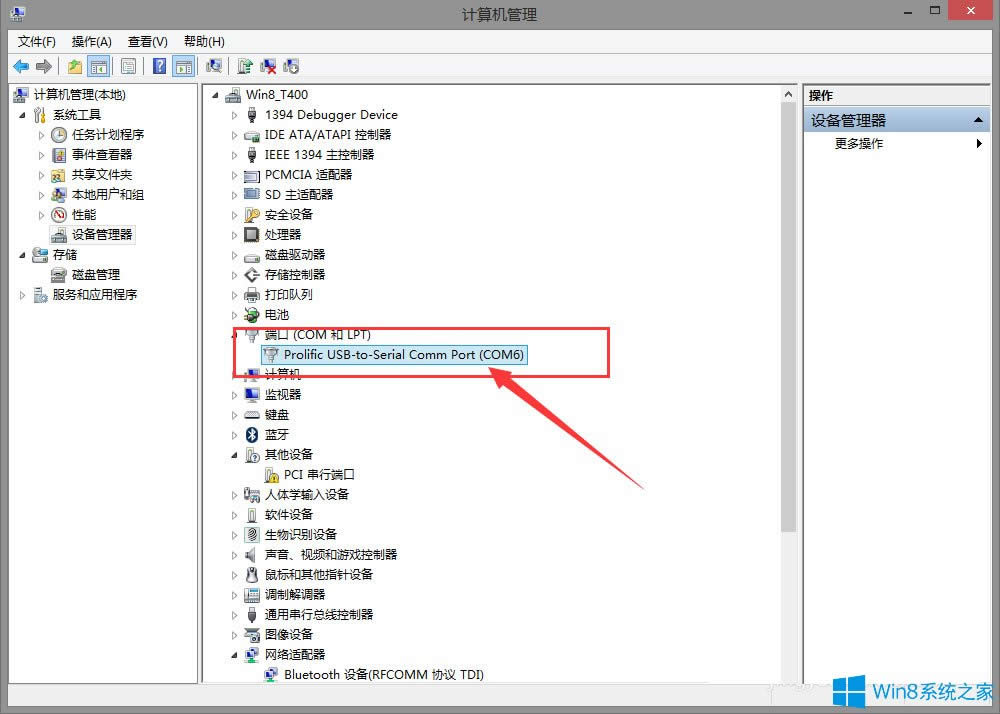Click Scan for hardware changes icon
The height and width of the screenshot is (714, 1000).
pyautogui.click(x=213, y=66)
